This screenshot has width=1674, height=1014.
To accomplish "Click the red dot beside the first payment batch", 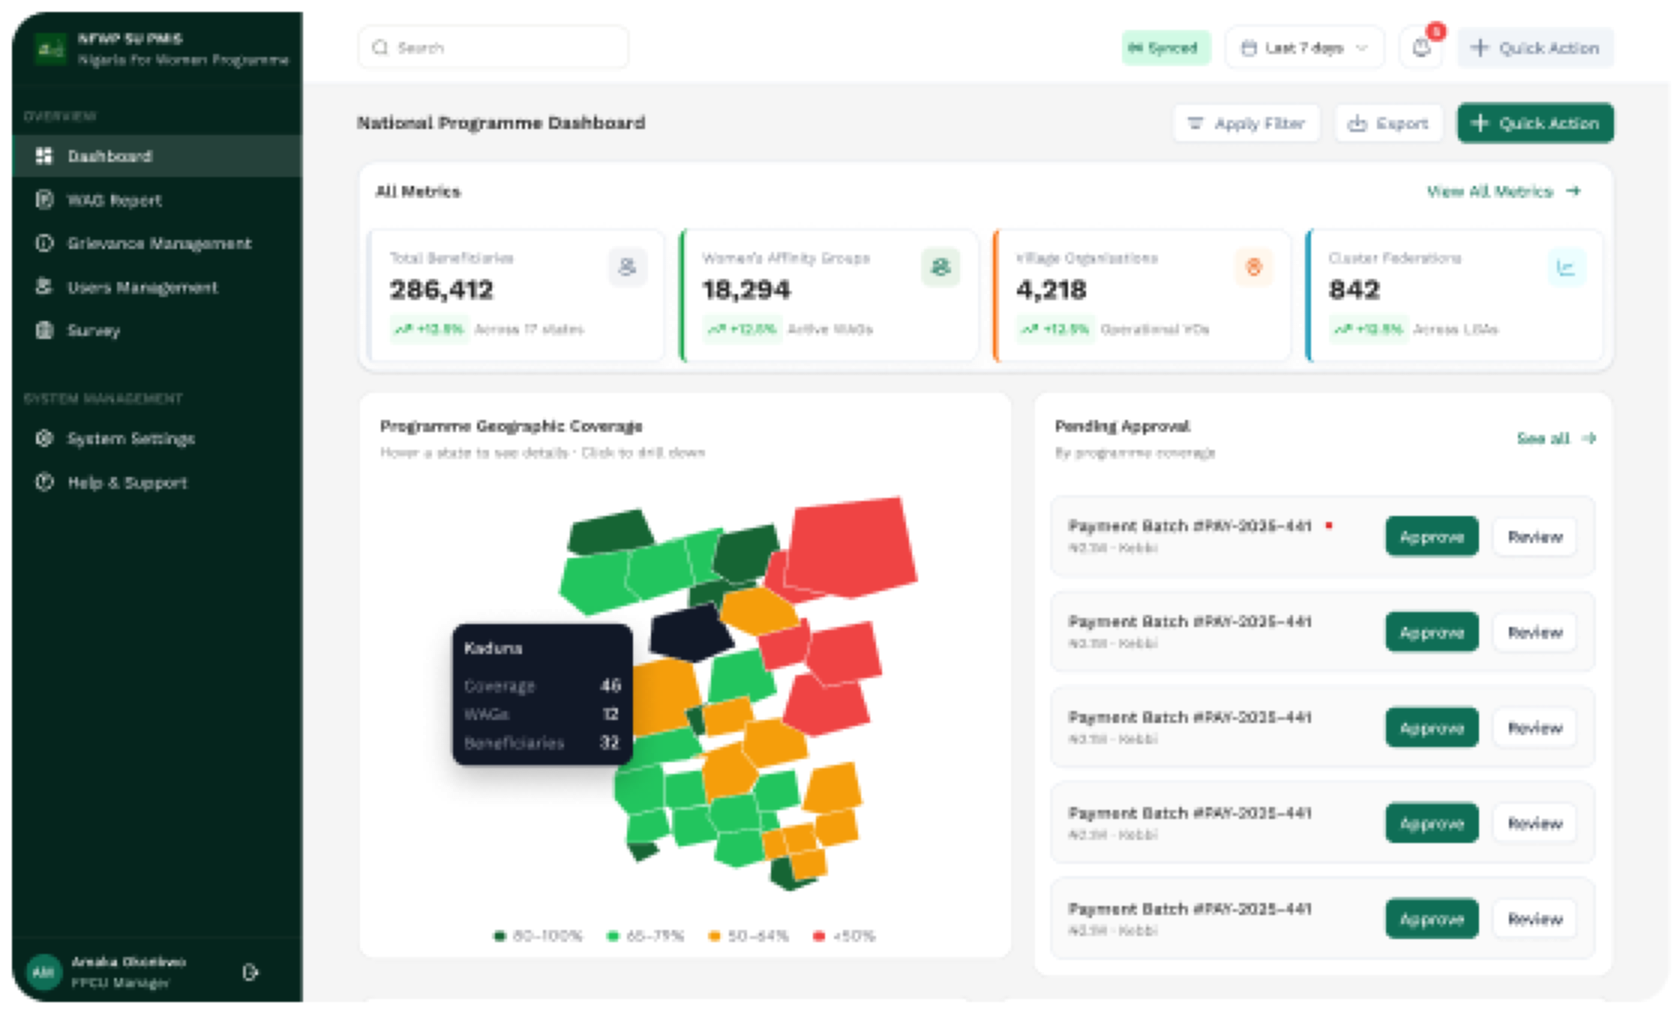I will pos(1329,525).
